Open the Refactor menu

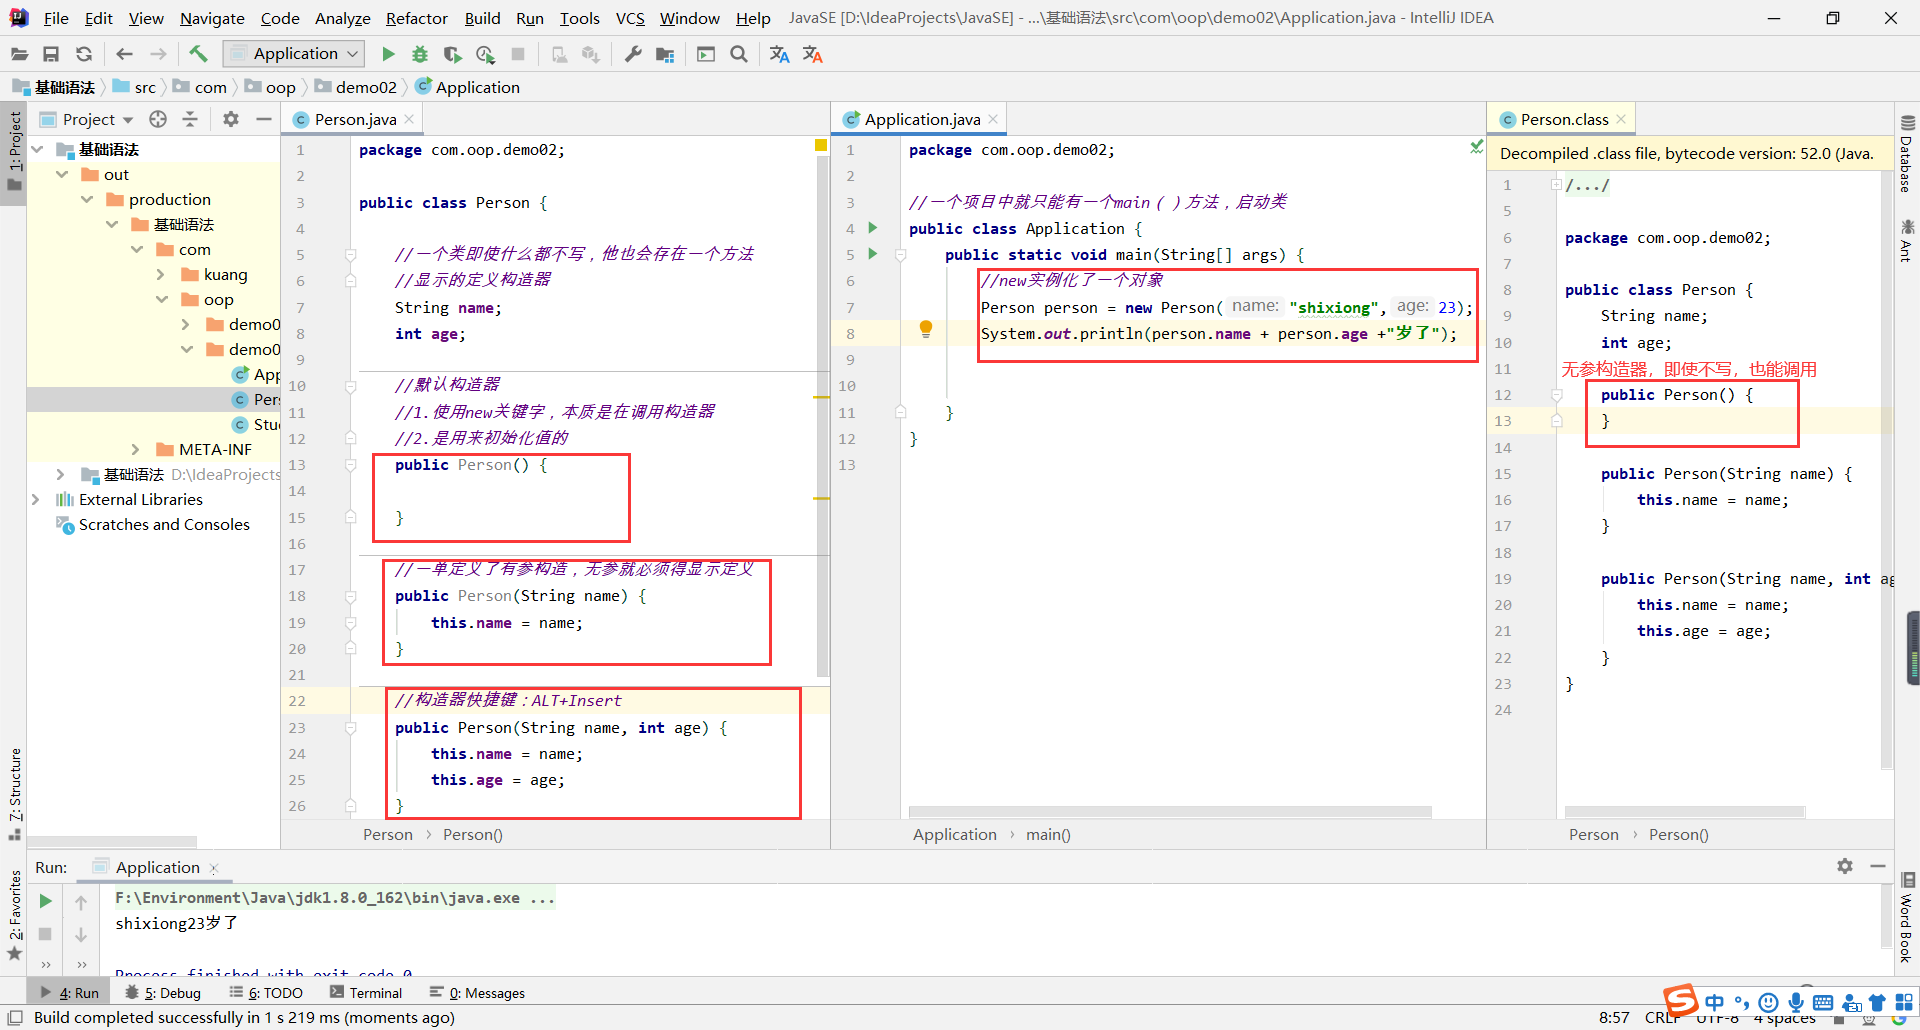pos(416,18)
